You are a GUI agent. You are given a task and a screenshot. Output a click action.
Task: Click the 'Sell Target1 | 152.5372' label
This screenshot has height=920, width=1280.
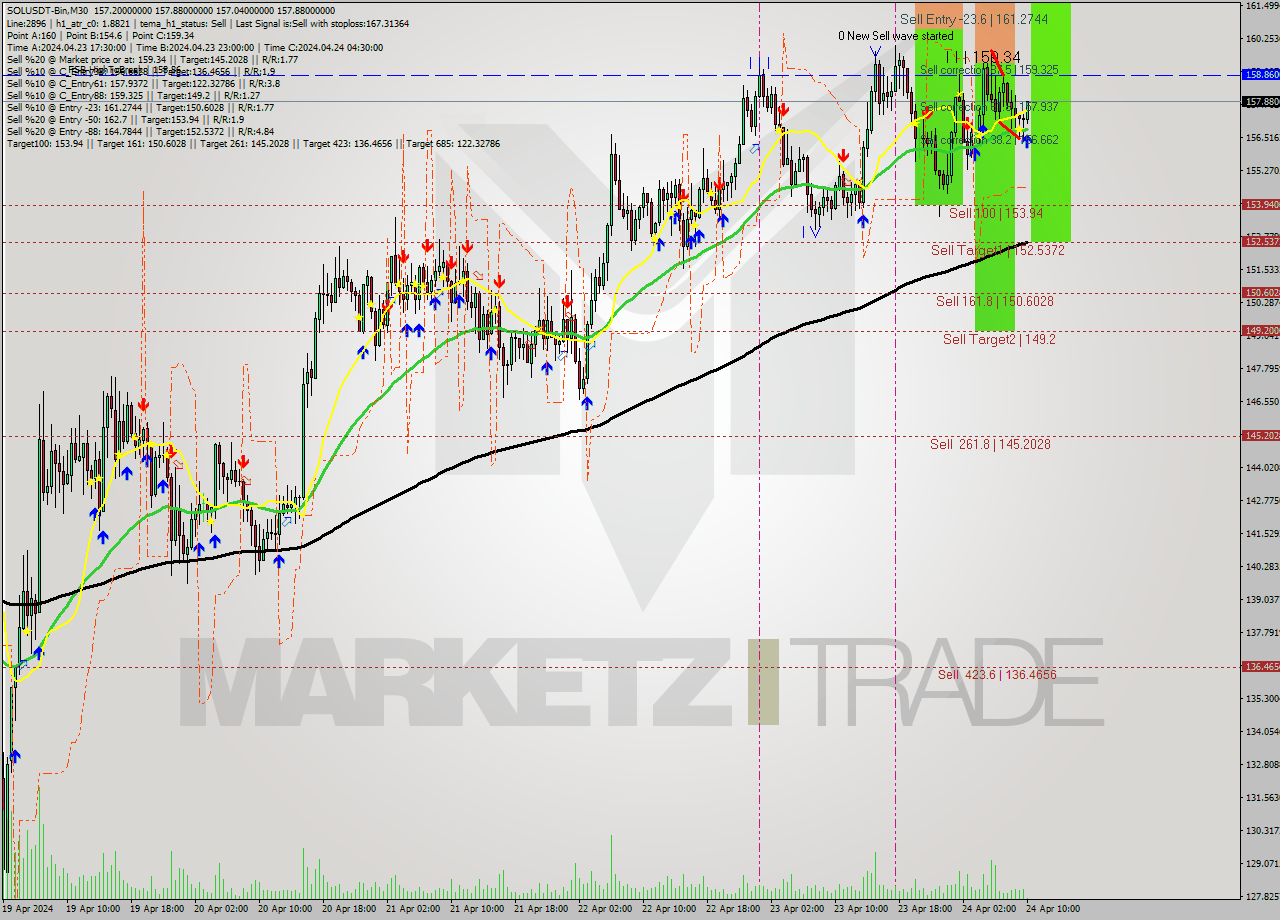click(997, 250)
